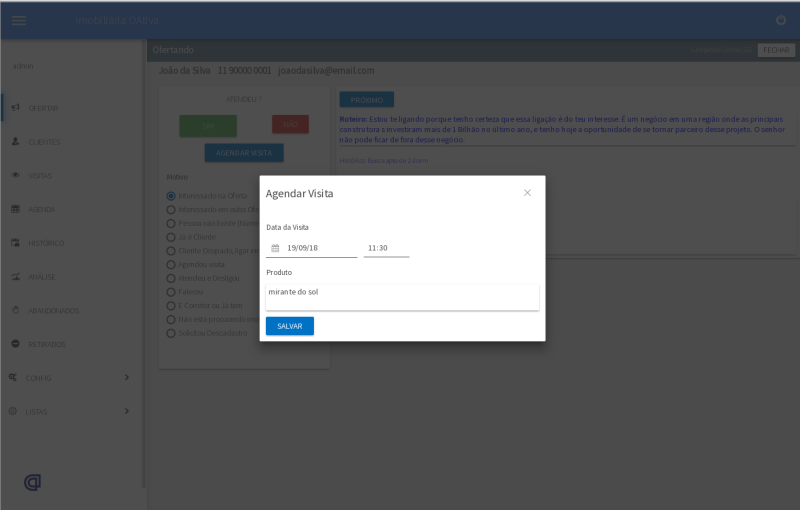
Task: Select the Interessado na Oferta radio button
Action: click(171, 196)
